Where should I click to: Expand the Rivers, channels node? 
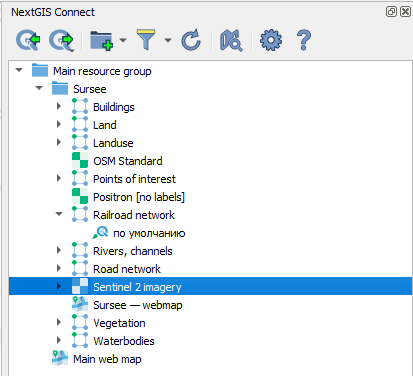pos(59,250)
